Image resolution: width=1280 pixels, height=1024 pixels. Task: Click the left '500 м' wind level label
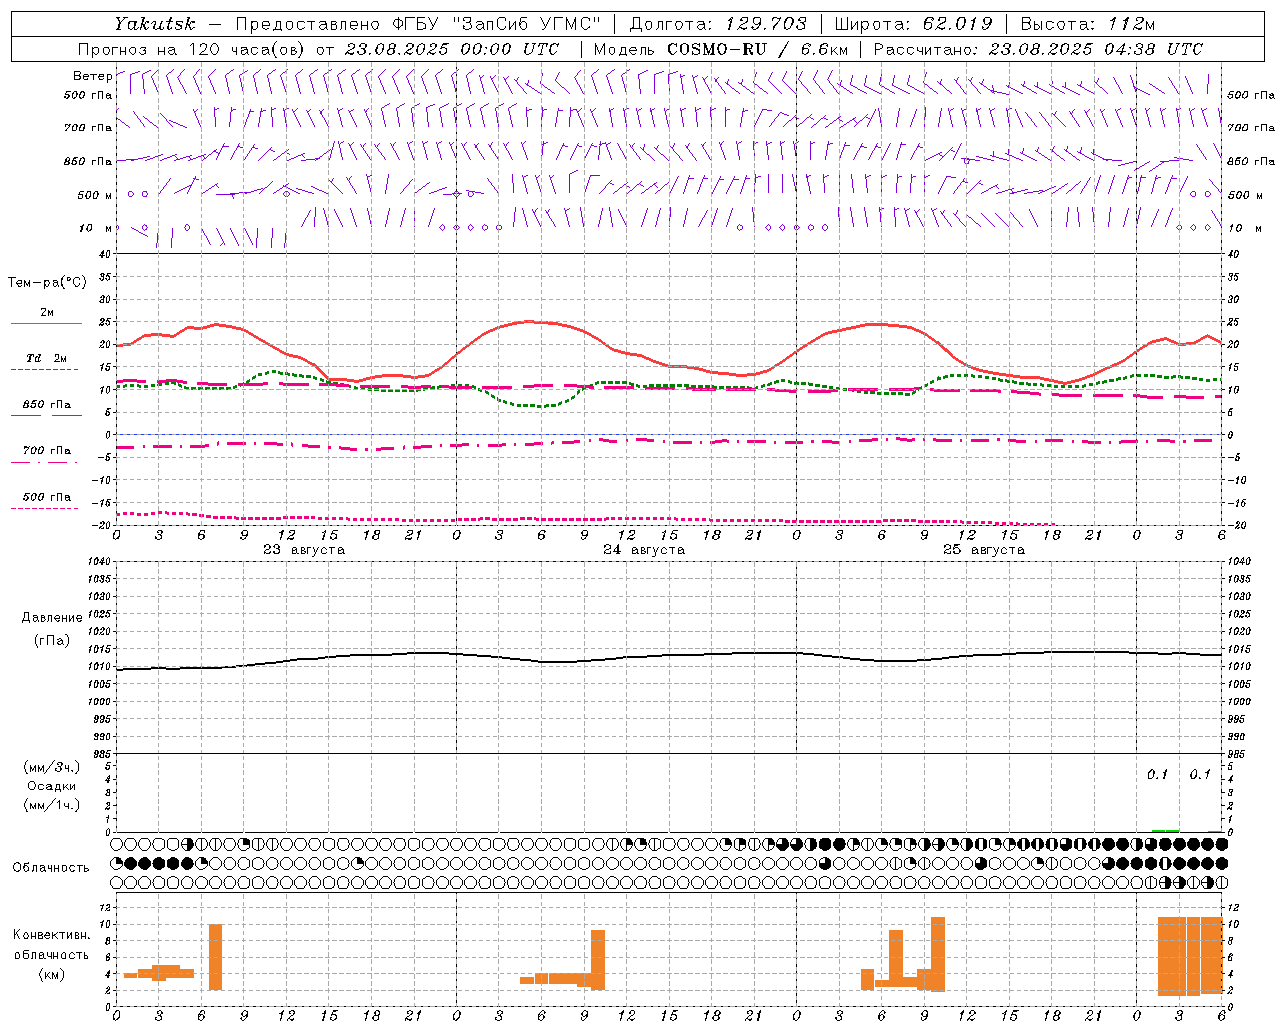pos(95,195)
